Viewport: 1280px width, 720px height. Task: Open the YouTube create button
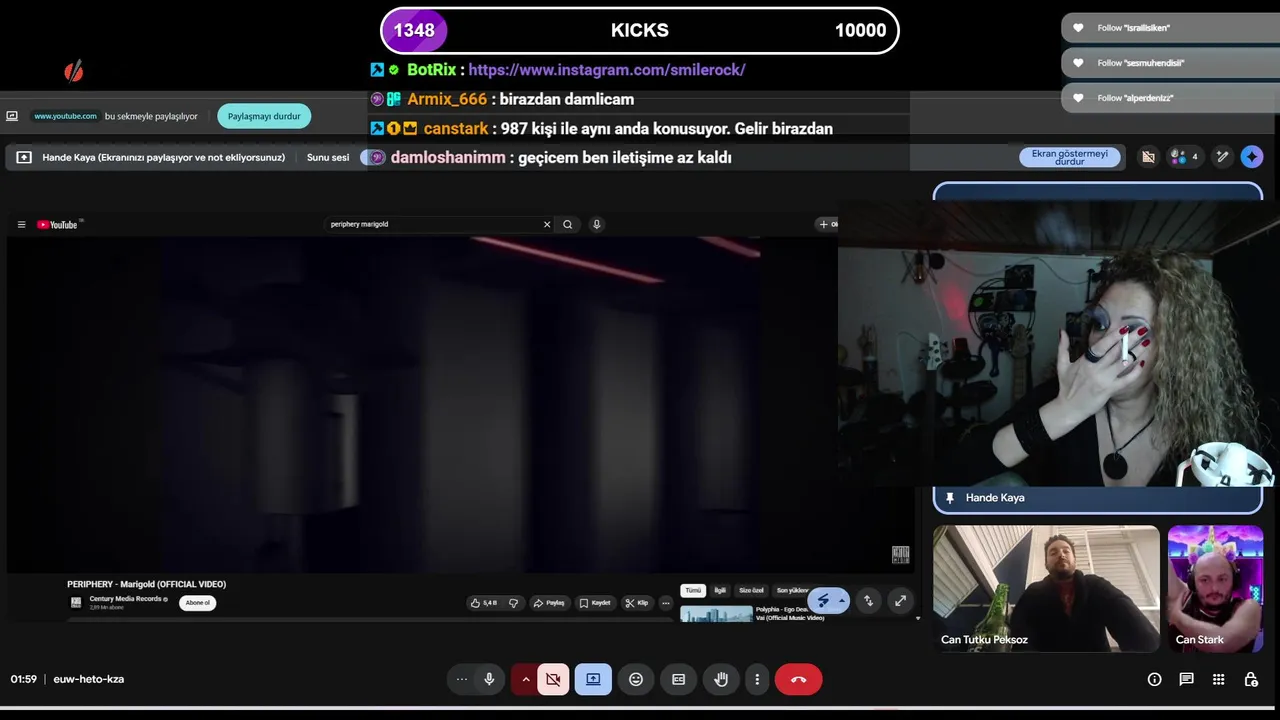click(x=828, y=224)
